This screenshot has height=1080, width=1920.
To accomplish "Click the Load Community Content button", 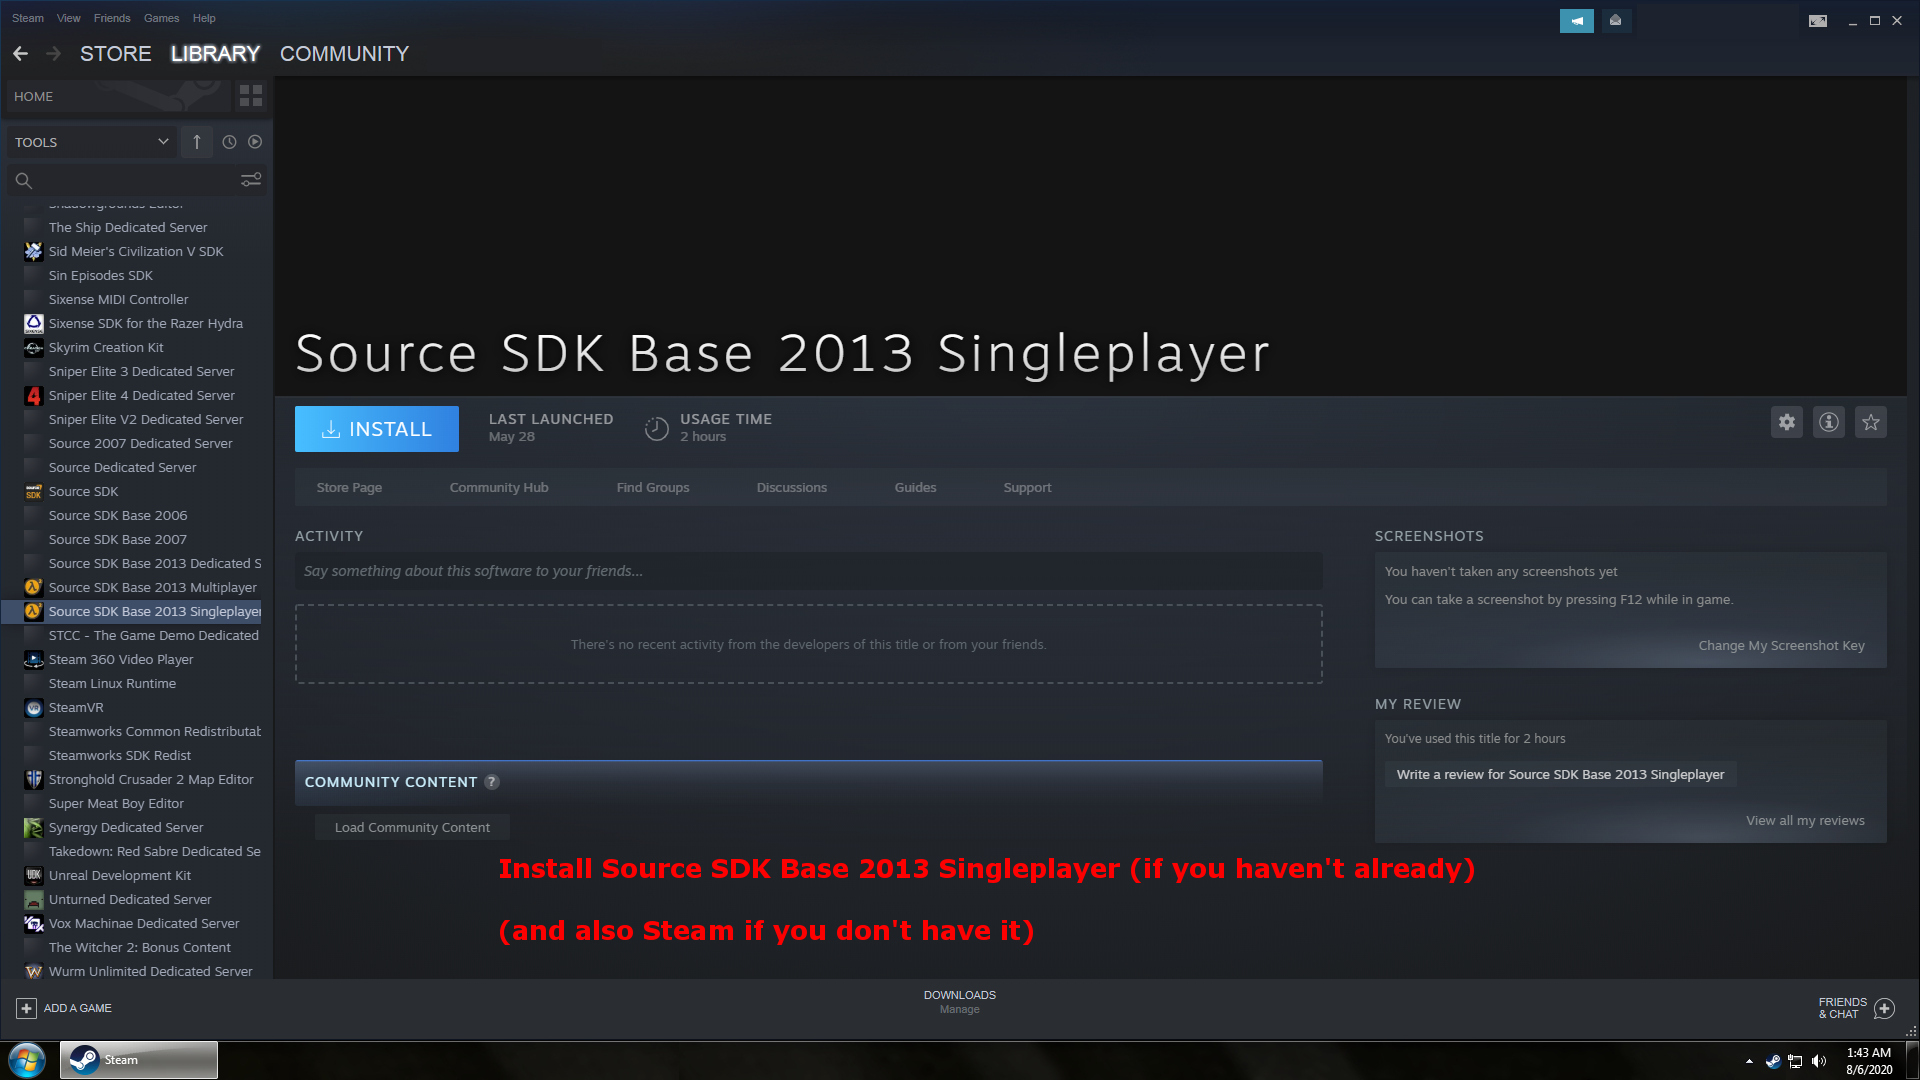I will [412, 827].
